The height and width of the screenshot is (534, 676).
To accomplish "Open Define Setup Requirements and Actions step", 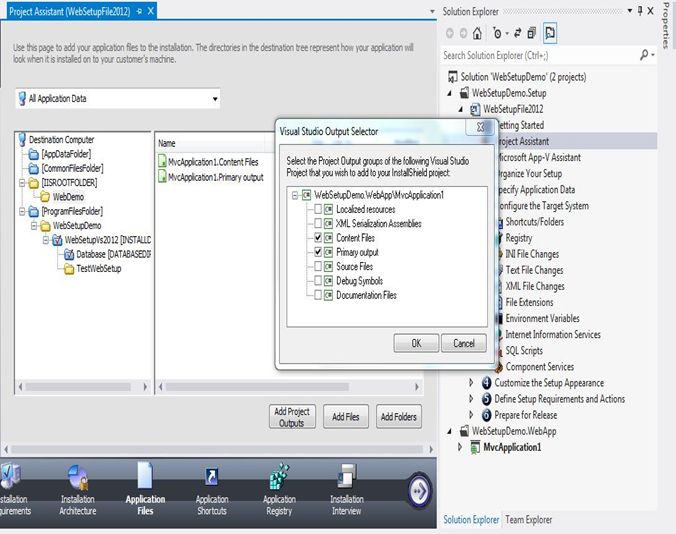I will (x=559, y=399).
